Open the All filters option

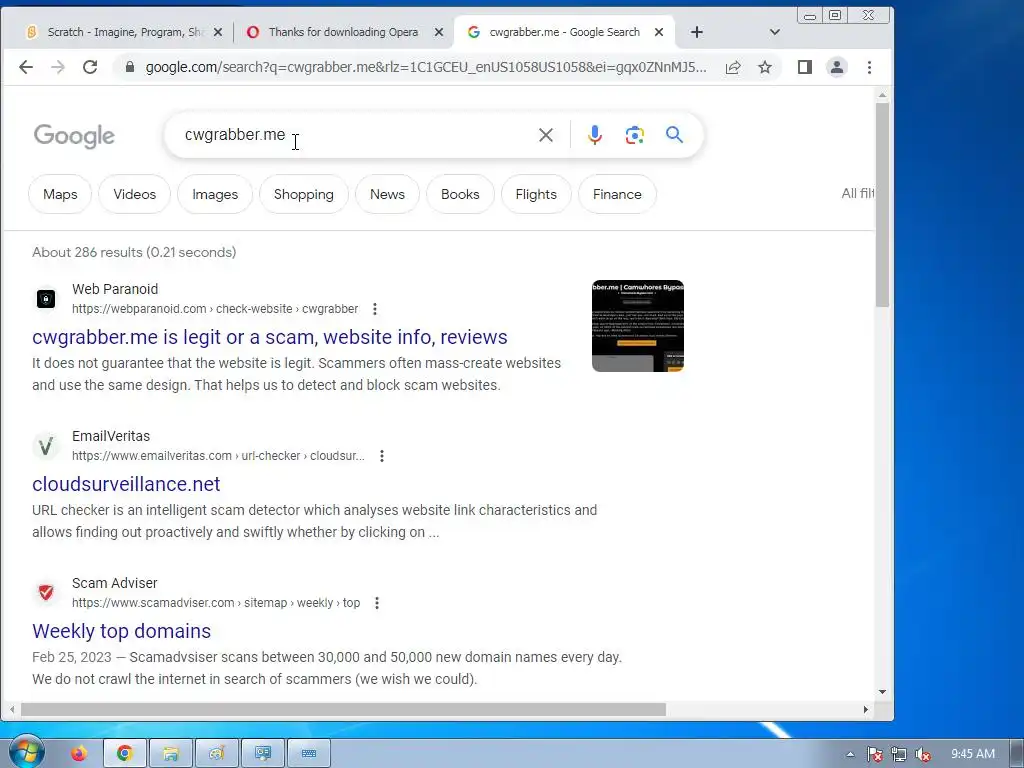[857, 193]
